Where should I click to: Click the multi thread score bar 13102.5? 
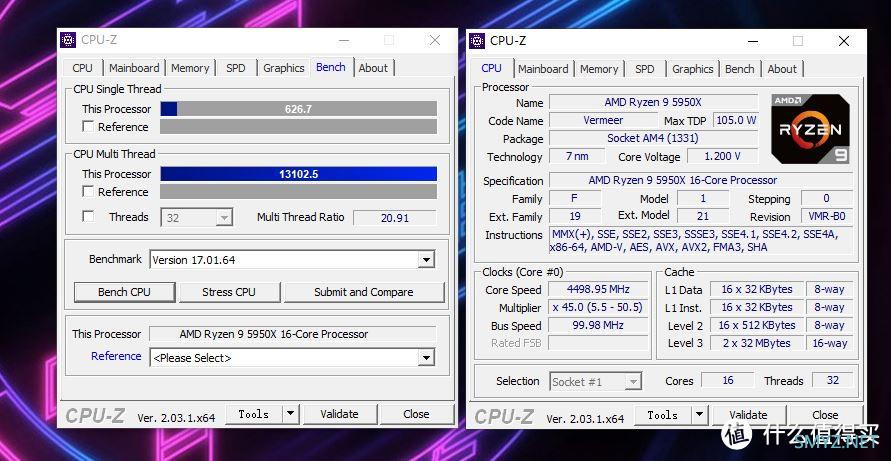click(298, 174)
